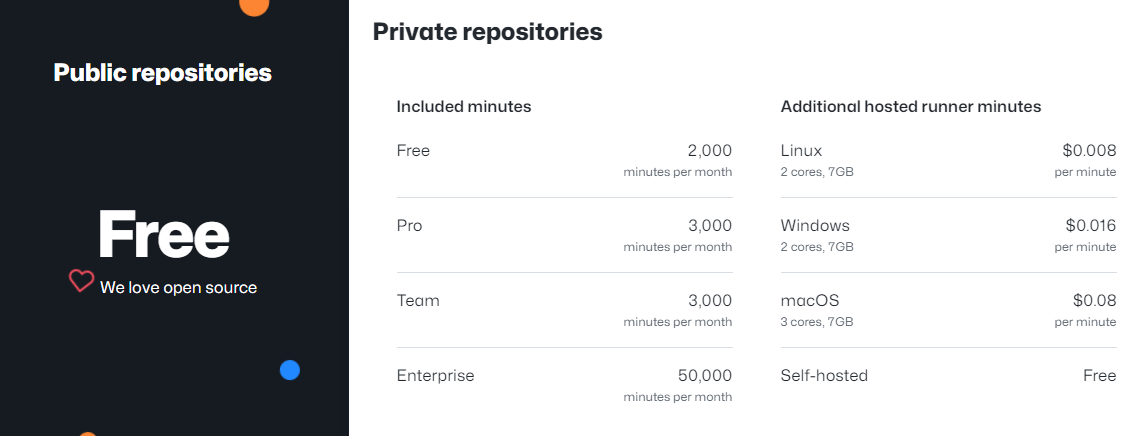Click the 2,000 minutes value
Screen dimensions: 1142x436
click(x=709, y=151)
